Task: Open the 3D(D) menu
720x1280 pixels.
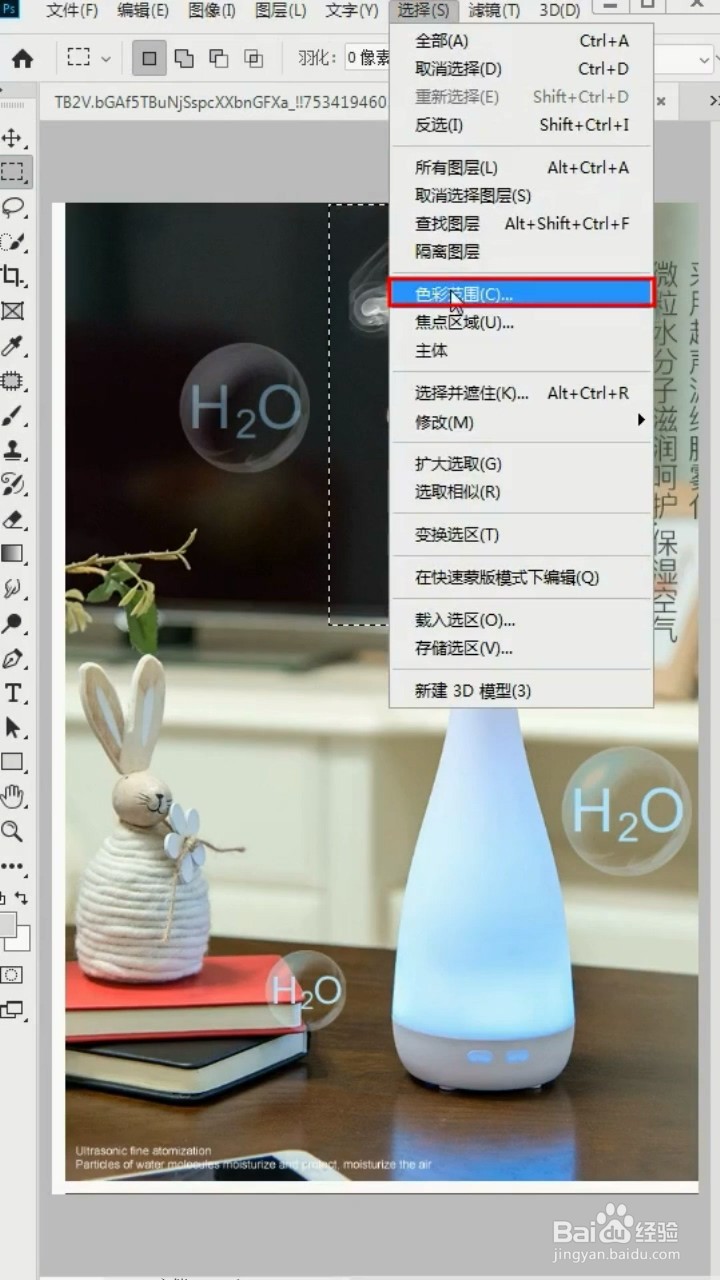Action: pyautogui.click(x=559, y=11)
